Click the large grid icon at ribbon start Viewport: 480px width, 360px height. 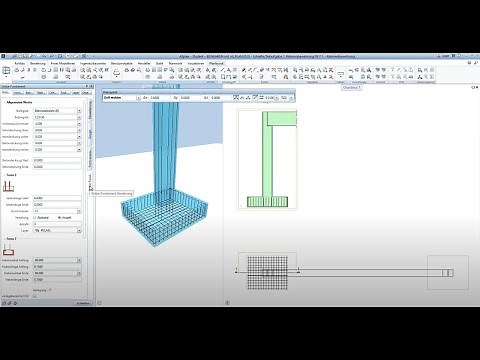6,70
